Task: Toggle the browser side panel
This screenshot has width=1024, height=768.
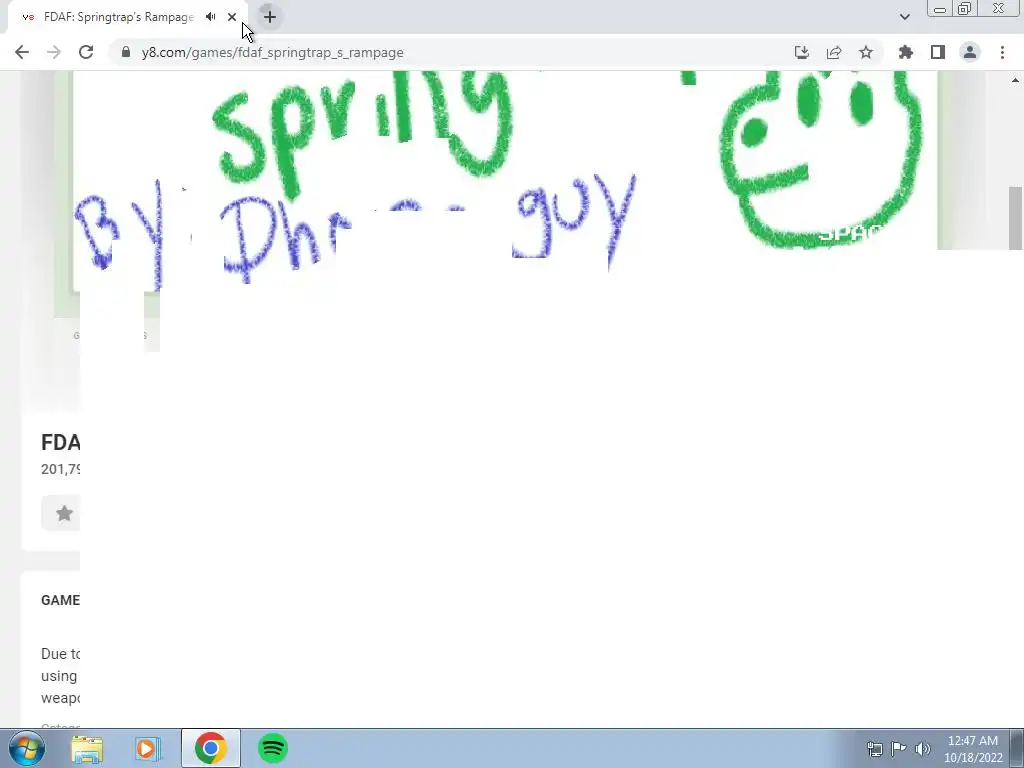Action: [x=938, y=52]
